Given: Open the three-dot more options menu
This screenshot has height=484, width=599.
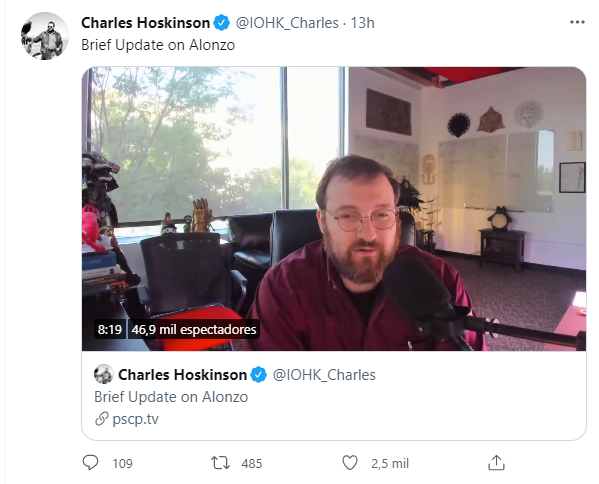Looking at the screenshot, I should [577, 22].
